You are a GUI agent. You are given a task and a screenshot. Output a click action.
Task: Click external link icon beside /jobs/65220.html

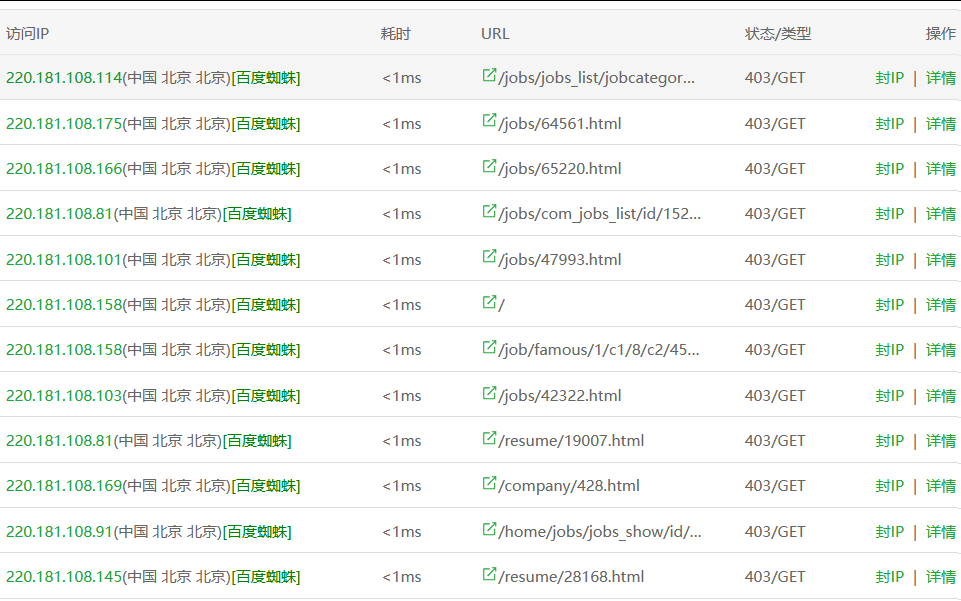(x=489, y=167)
